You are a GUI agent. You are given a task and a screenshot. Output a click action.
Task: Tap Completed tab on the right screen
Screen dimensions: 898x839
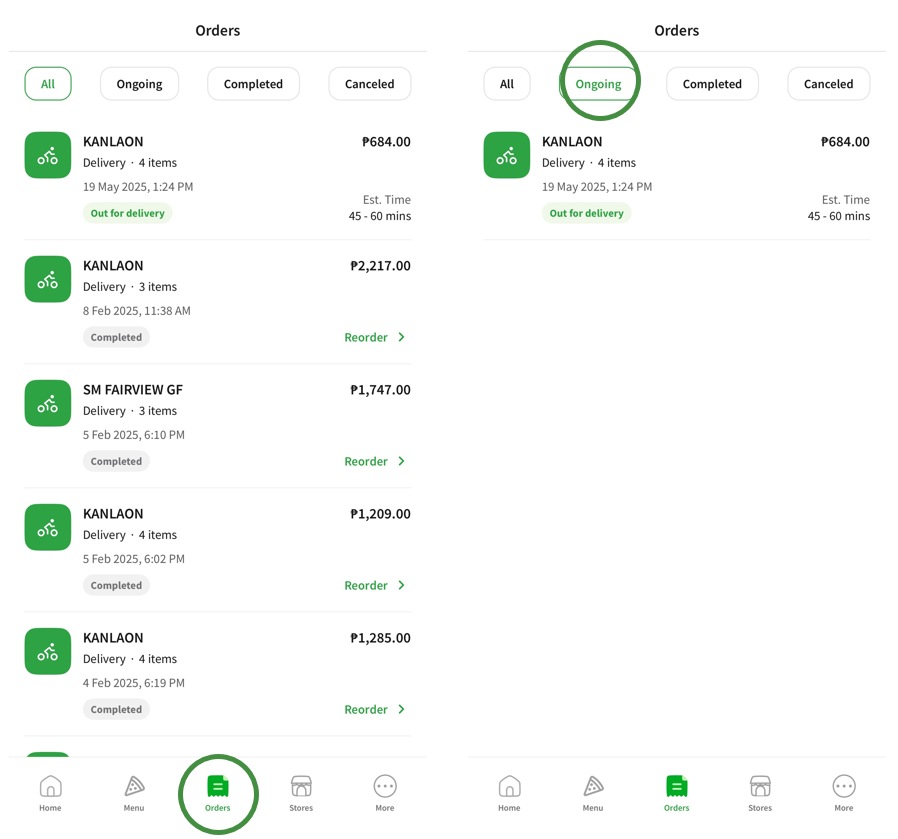pos(712,84)
